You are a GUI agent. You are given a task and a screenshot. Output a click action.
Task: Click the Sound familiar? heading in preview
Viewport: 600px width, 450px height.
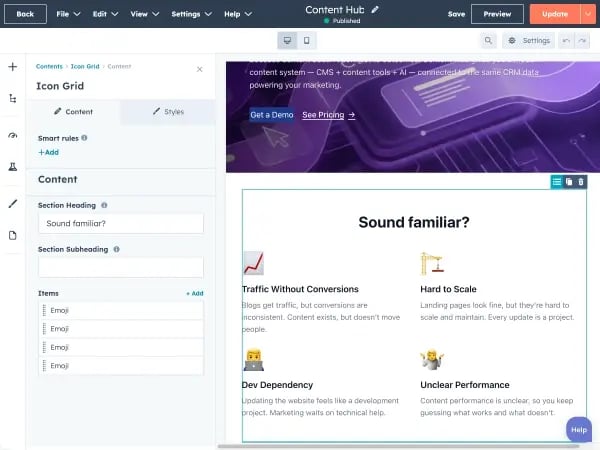[414, 222]
